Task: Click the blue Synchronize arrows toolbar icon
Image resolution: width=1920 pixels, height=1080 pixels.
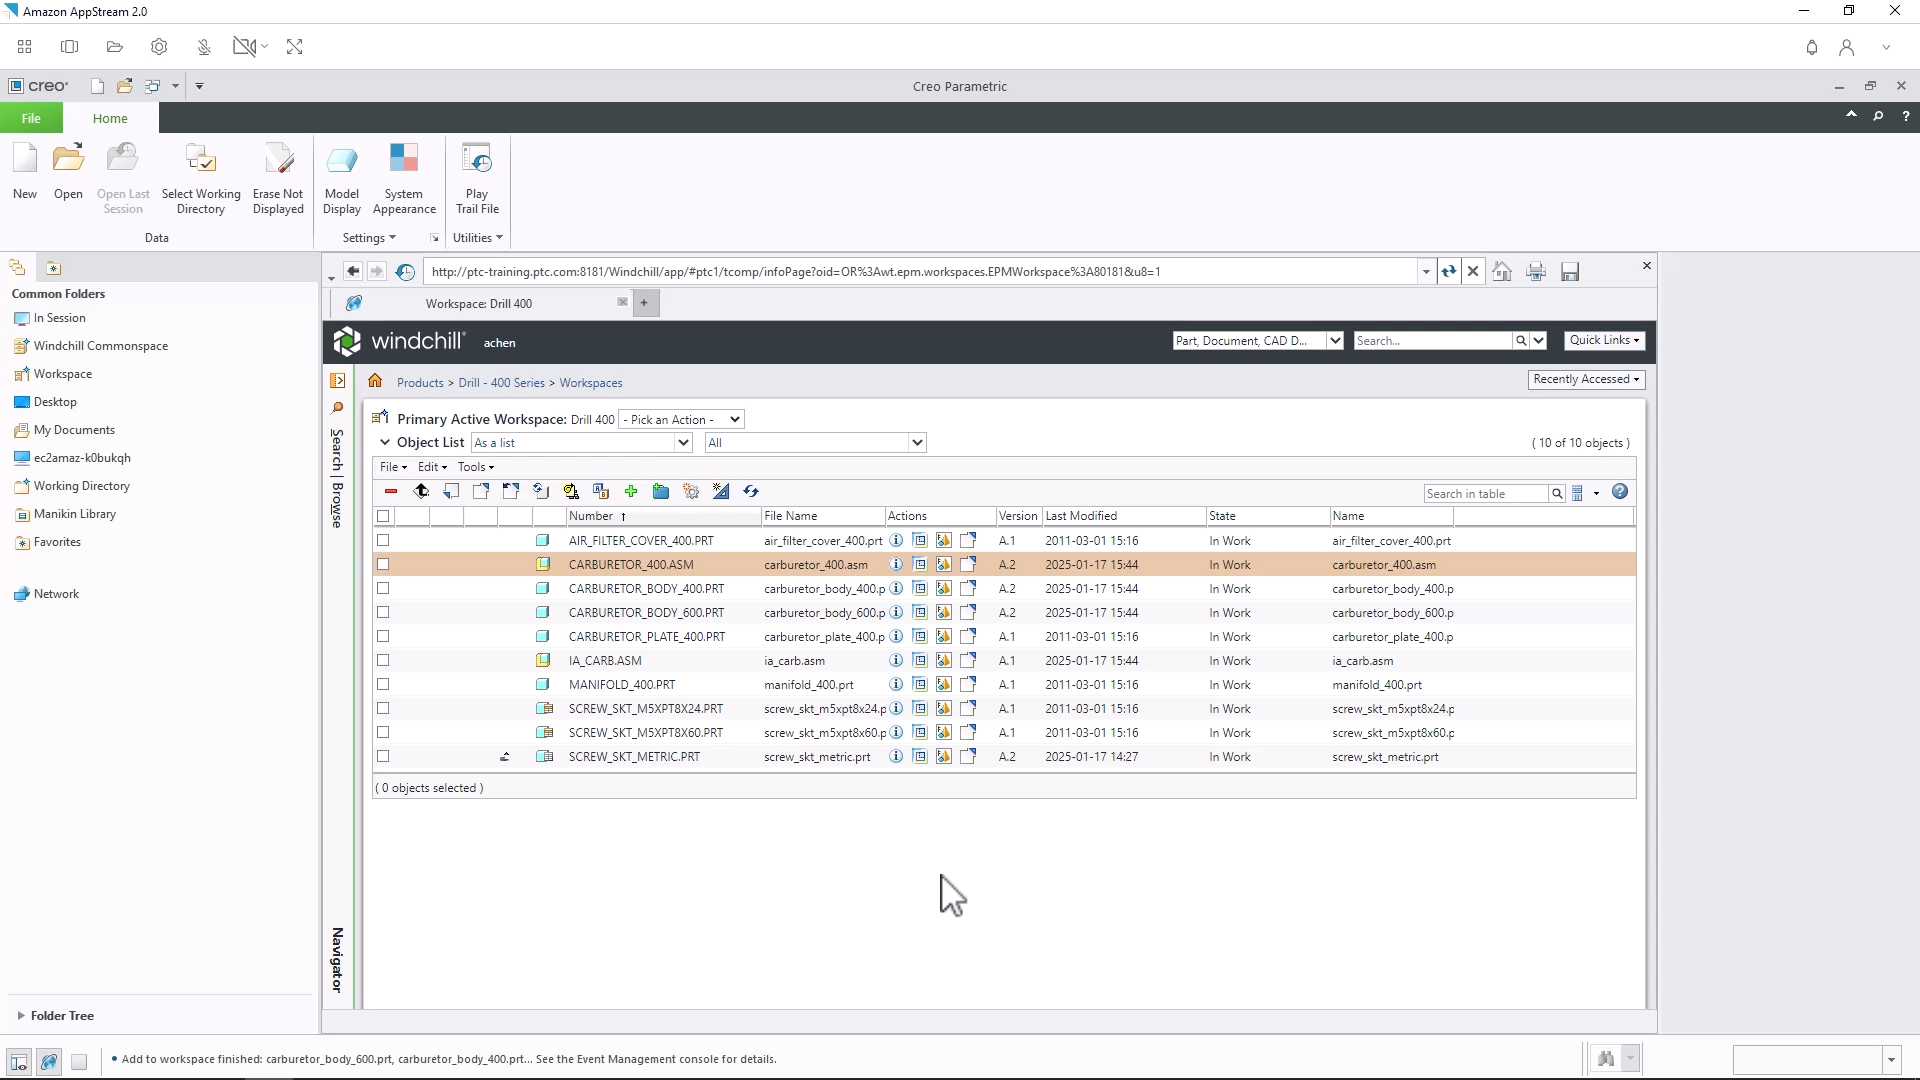Action: pyautogui.click(x=751, y=491)
